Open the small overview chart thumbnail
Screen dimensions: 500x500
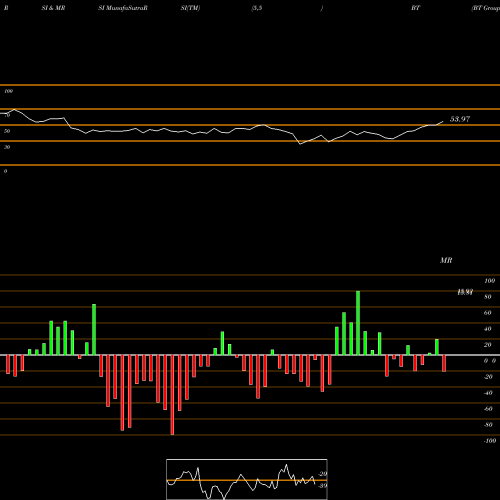[247, 479]
